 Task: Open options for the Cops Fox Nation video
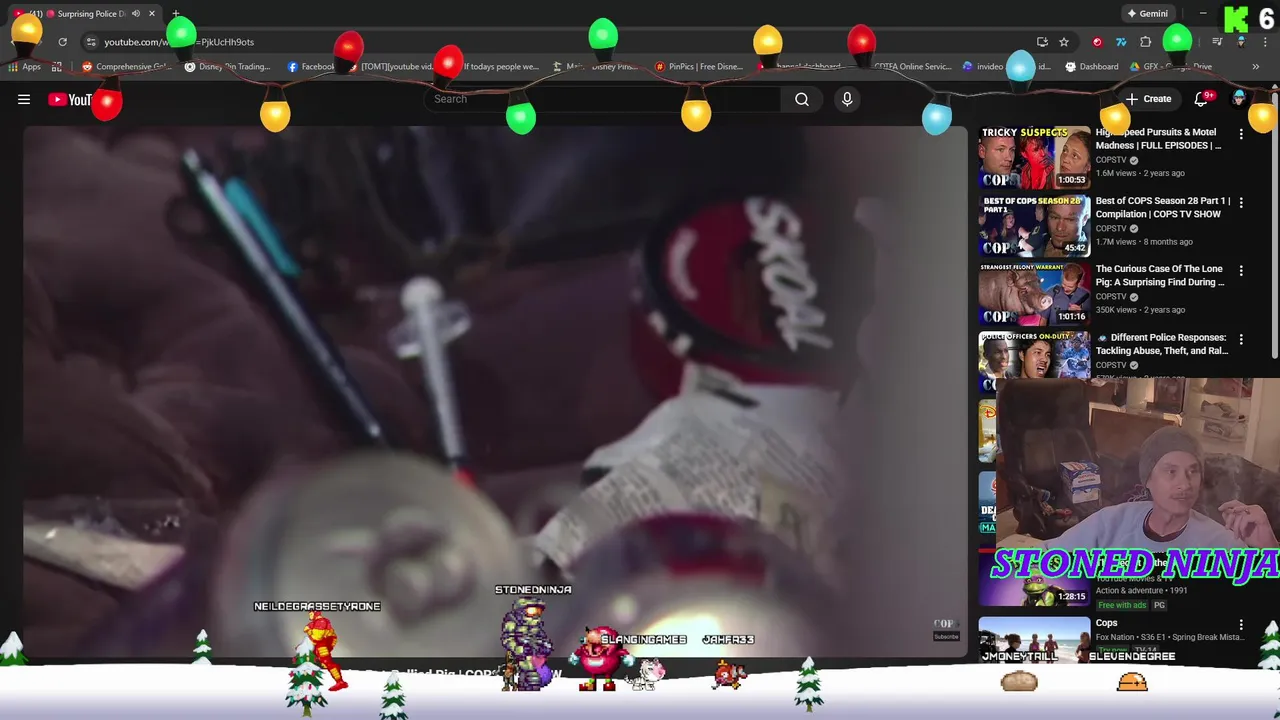point(1241,624)
